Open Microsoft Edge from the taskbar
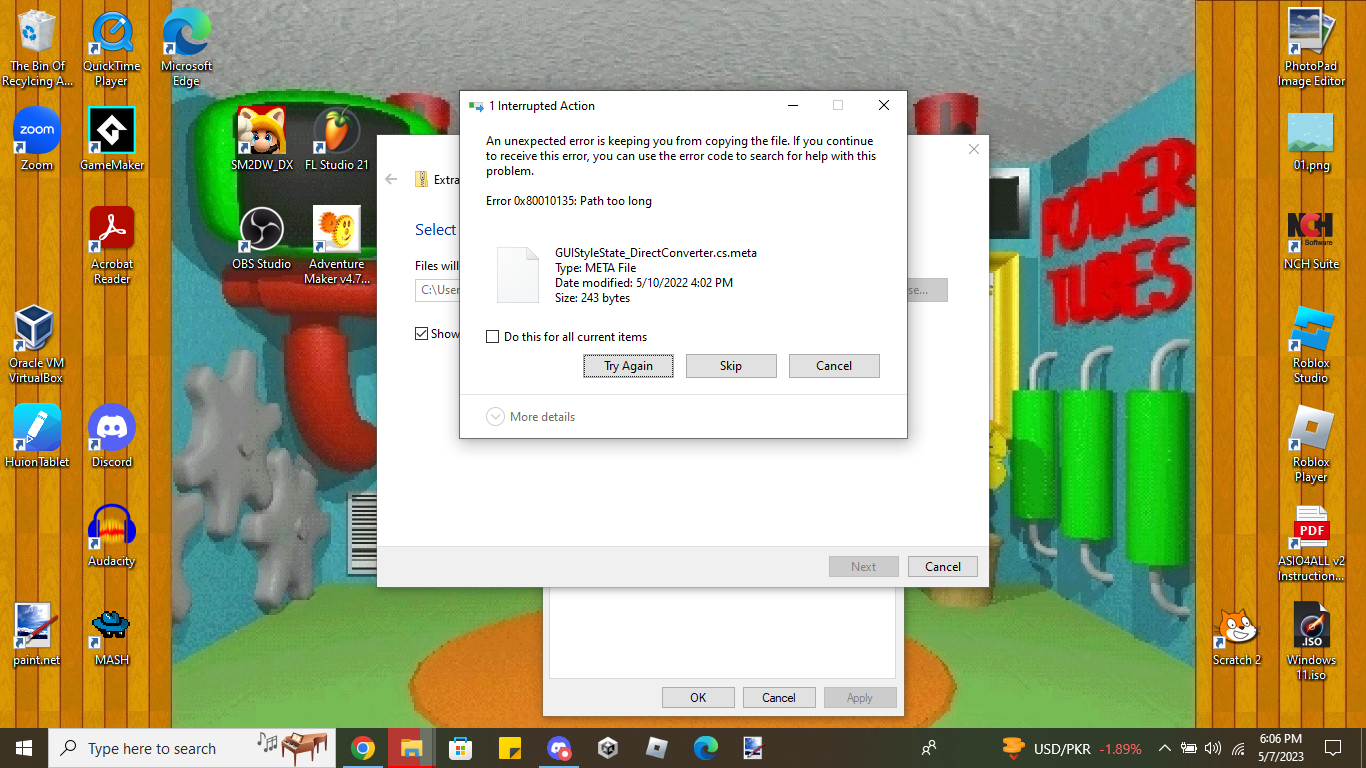Viewport: 1366px width, 768px height. [705, 748]
